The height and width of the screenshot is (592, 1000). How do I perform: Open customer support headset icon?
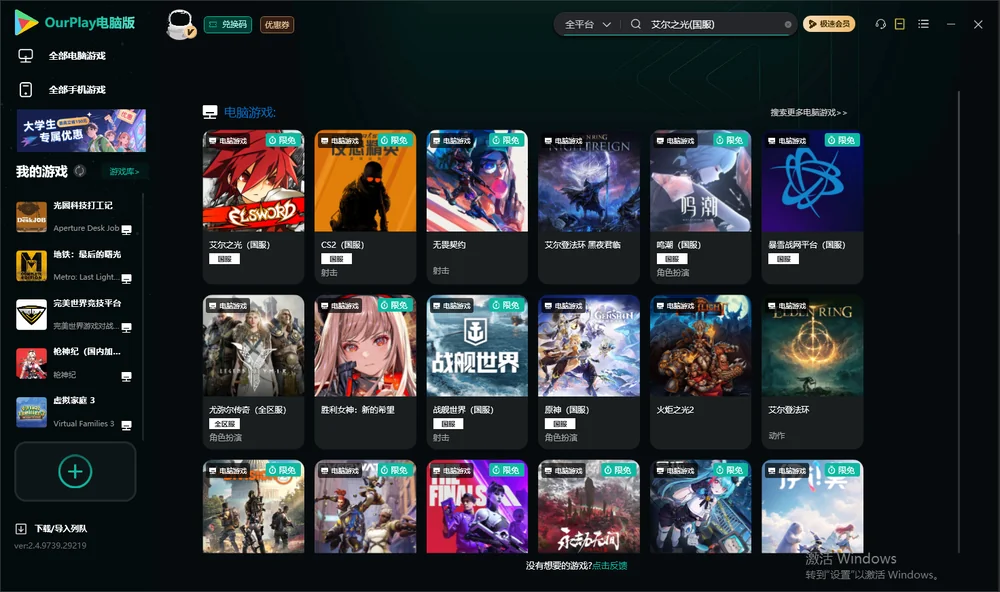(880, 24)
